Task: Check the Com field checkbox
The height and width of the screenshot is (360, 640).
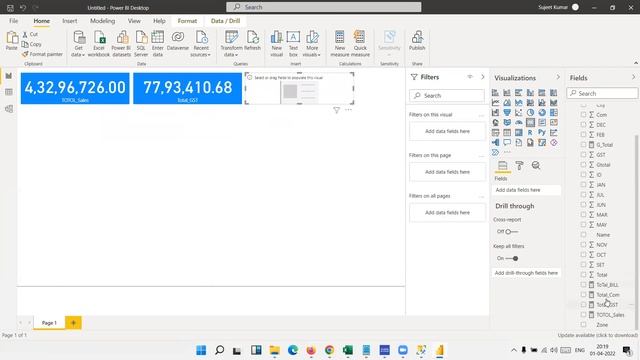Action: [x=583, y=115]
